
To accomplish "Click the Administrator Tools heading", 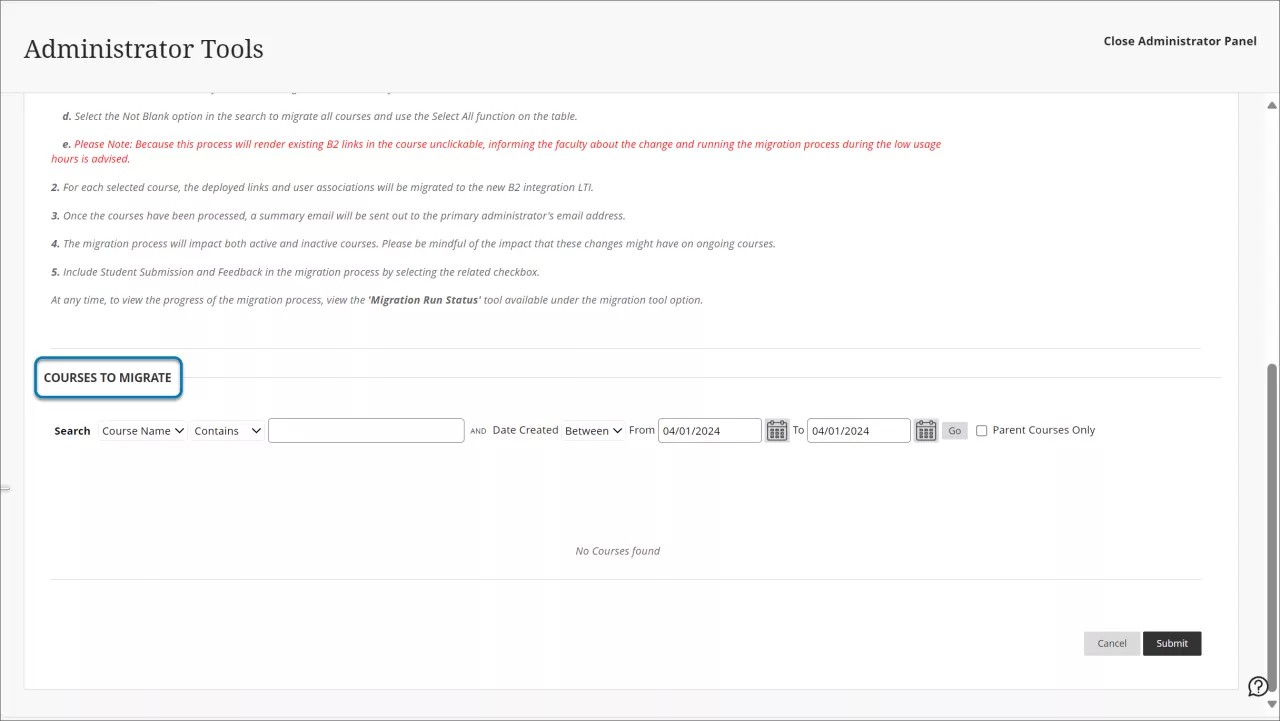I will [x=143, y=48].
